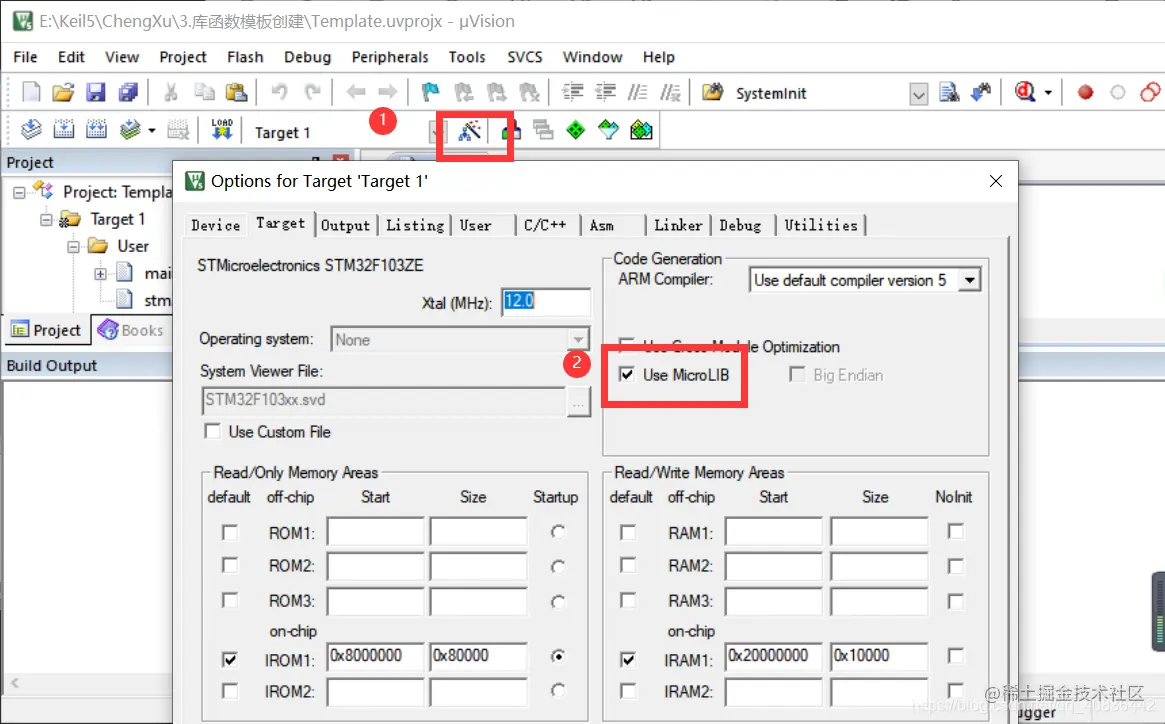Click the LOAD Download to flash icon
The height and width of the screenshot is (724, 1165).
(222, 129)
